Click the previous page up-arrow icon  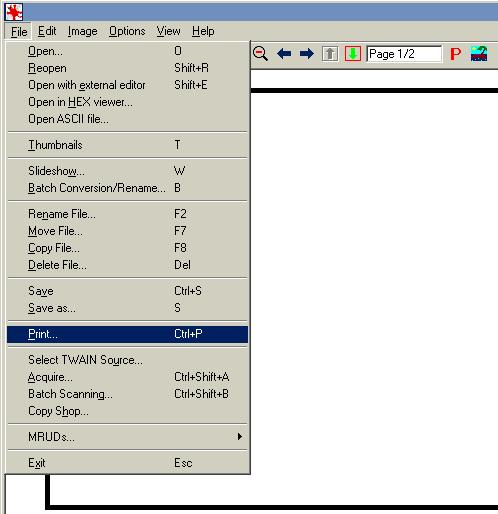[330, 54]
